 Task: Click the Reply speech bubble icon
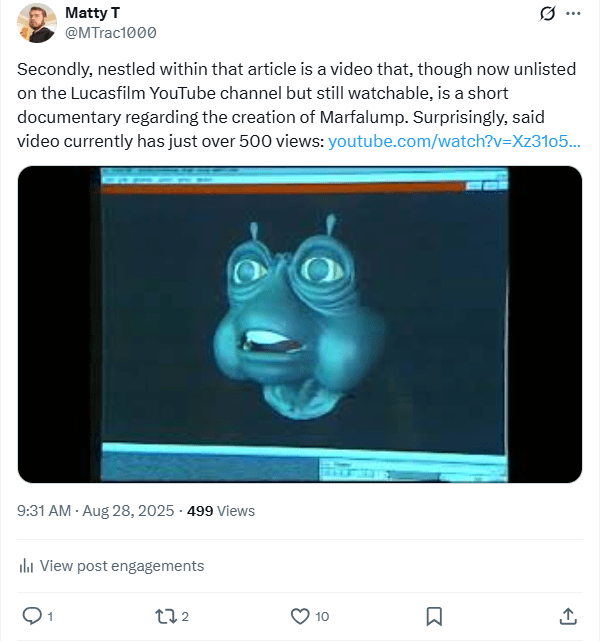pyautogui.click(x=31, y=615)
